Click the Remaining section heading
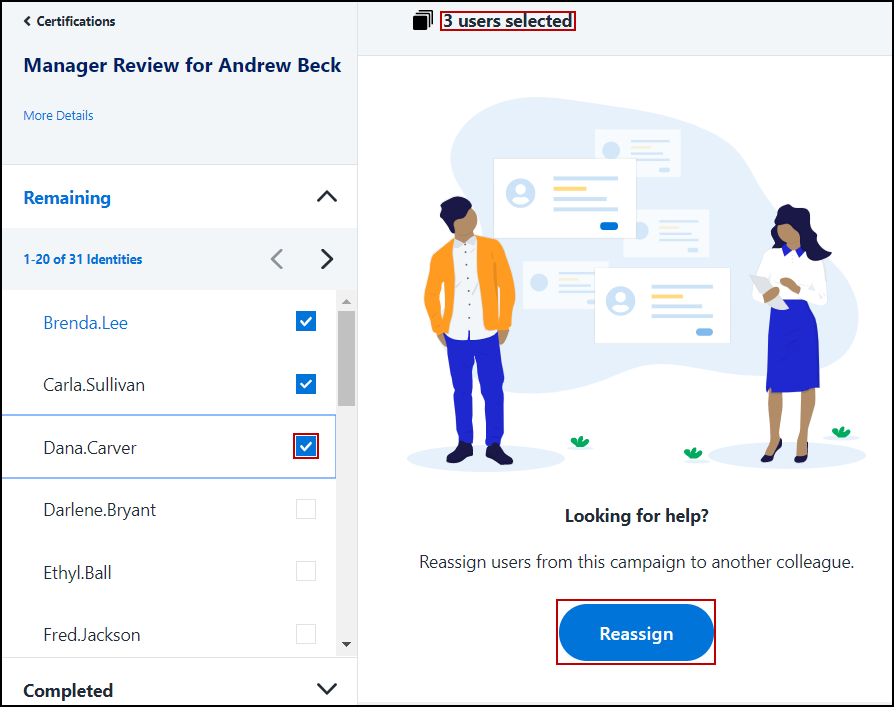This screenshot has height=707, width=894. pyautogui.click(x=67, y=198)
